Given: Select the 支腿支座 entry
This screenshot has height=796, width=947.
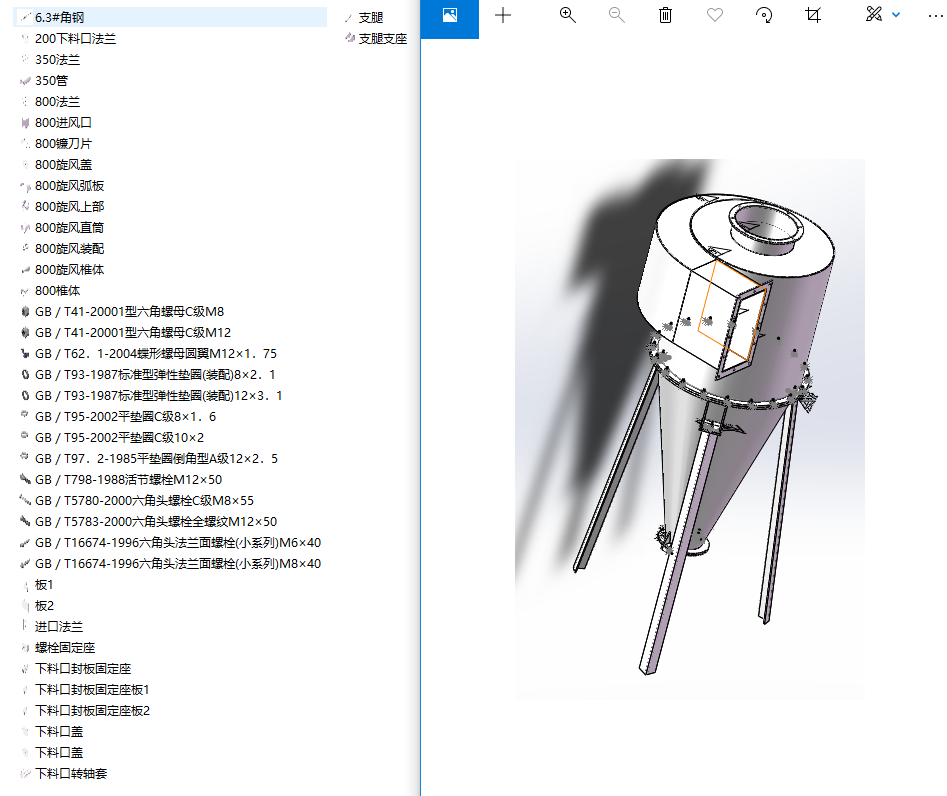Looking at the screenshot, I should click(x=378, y=38).
